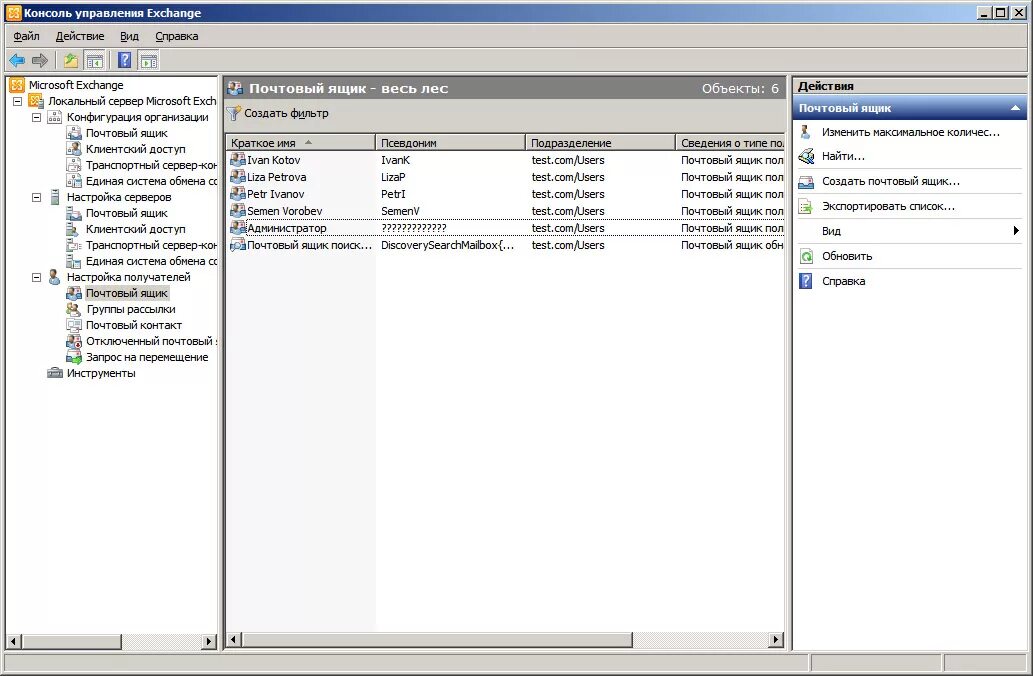Click the Обновить action text
The image size is (1033, 676).
pyautogui.click(x=847, y=256)
